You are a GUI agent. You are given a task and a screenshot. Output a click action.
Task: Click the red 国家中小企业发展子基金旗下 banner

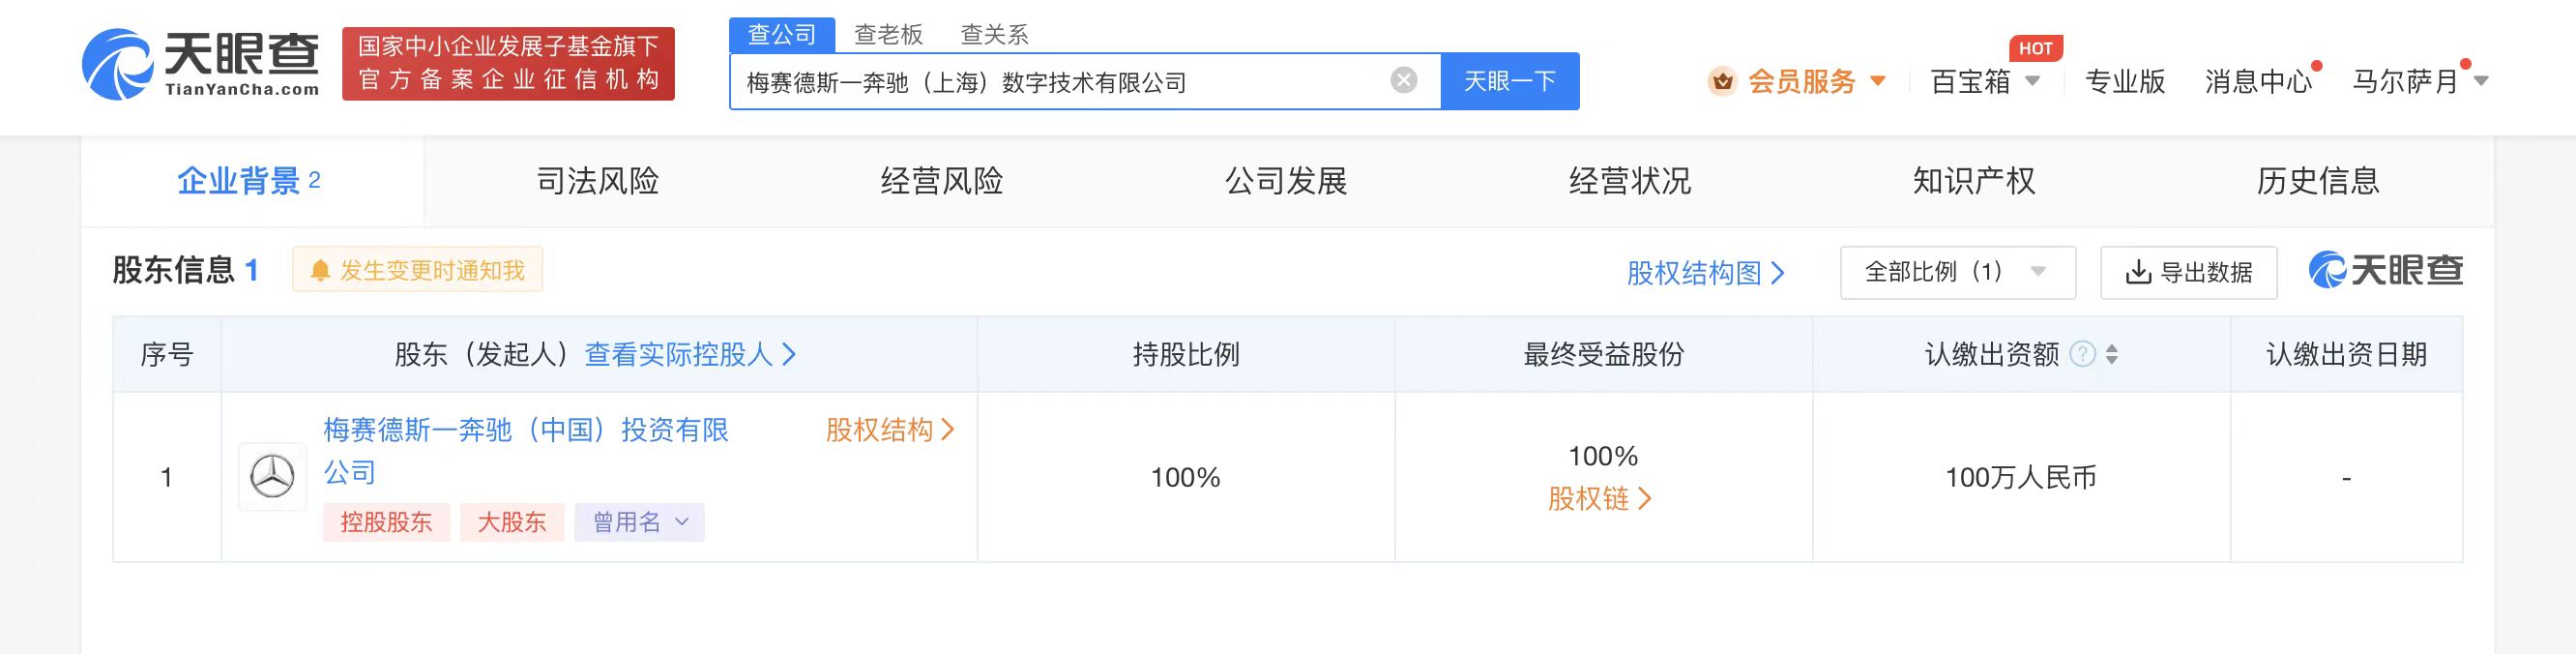click(508, 64)
